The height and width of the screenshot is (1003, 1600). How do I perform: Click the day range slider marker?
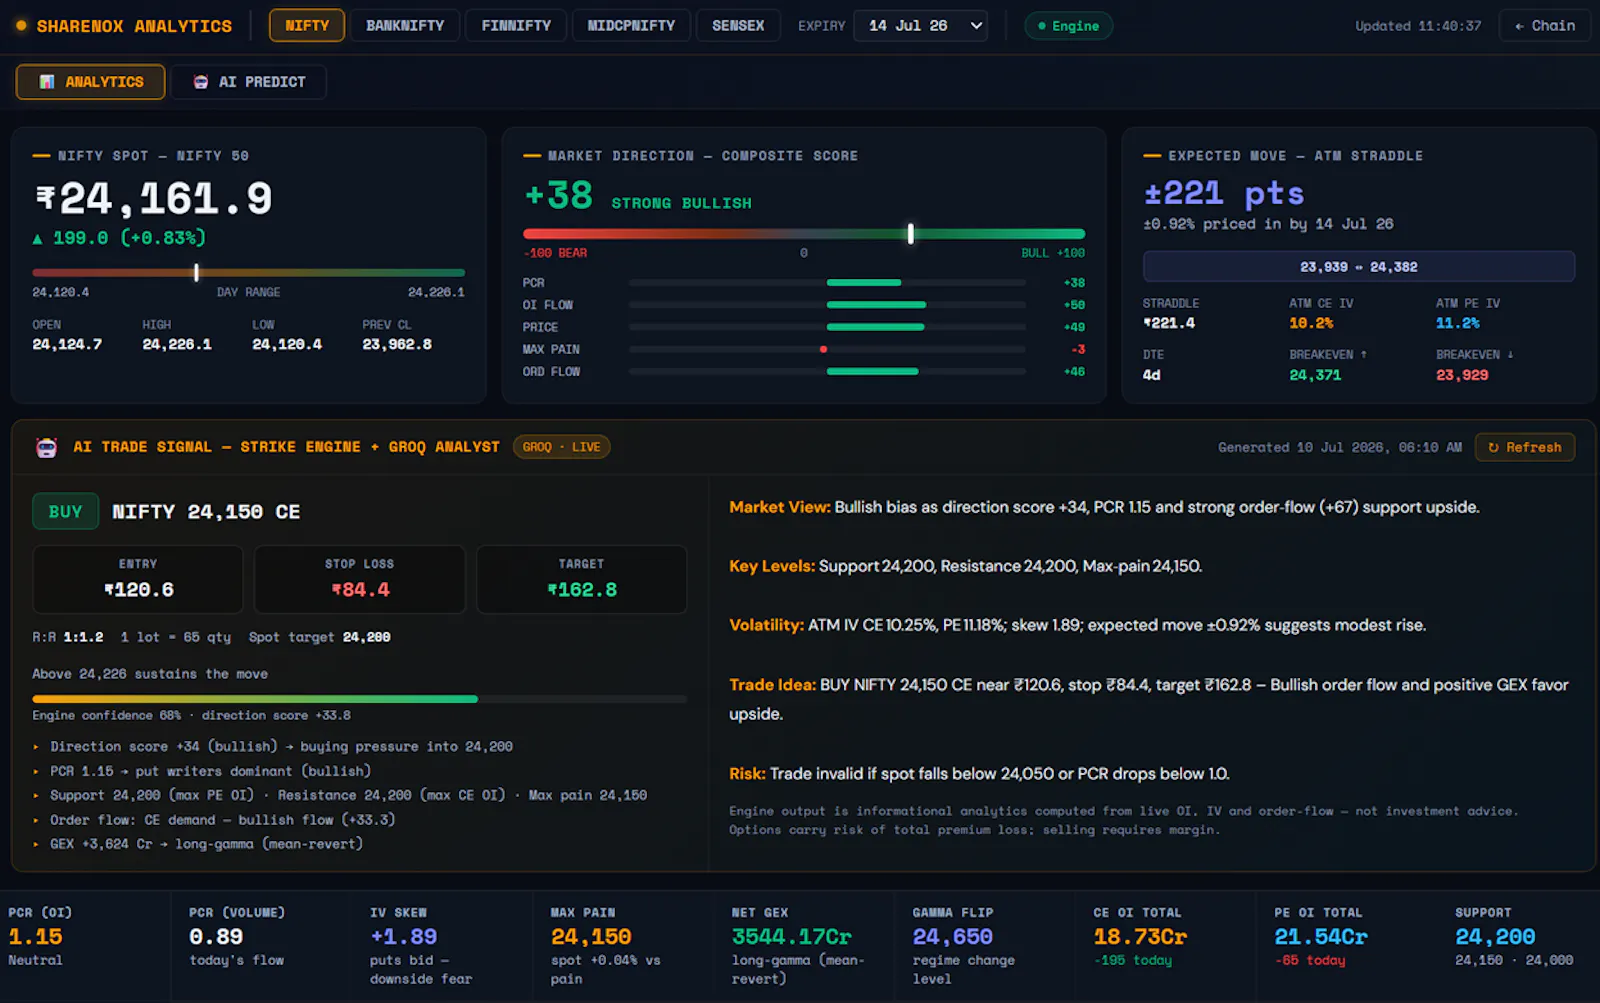[196, 272]
